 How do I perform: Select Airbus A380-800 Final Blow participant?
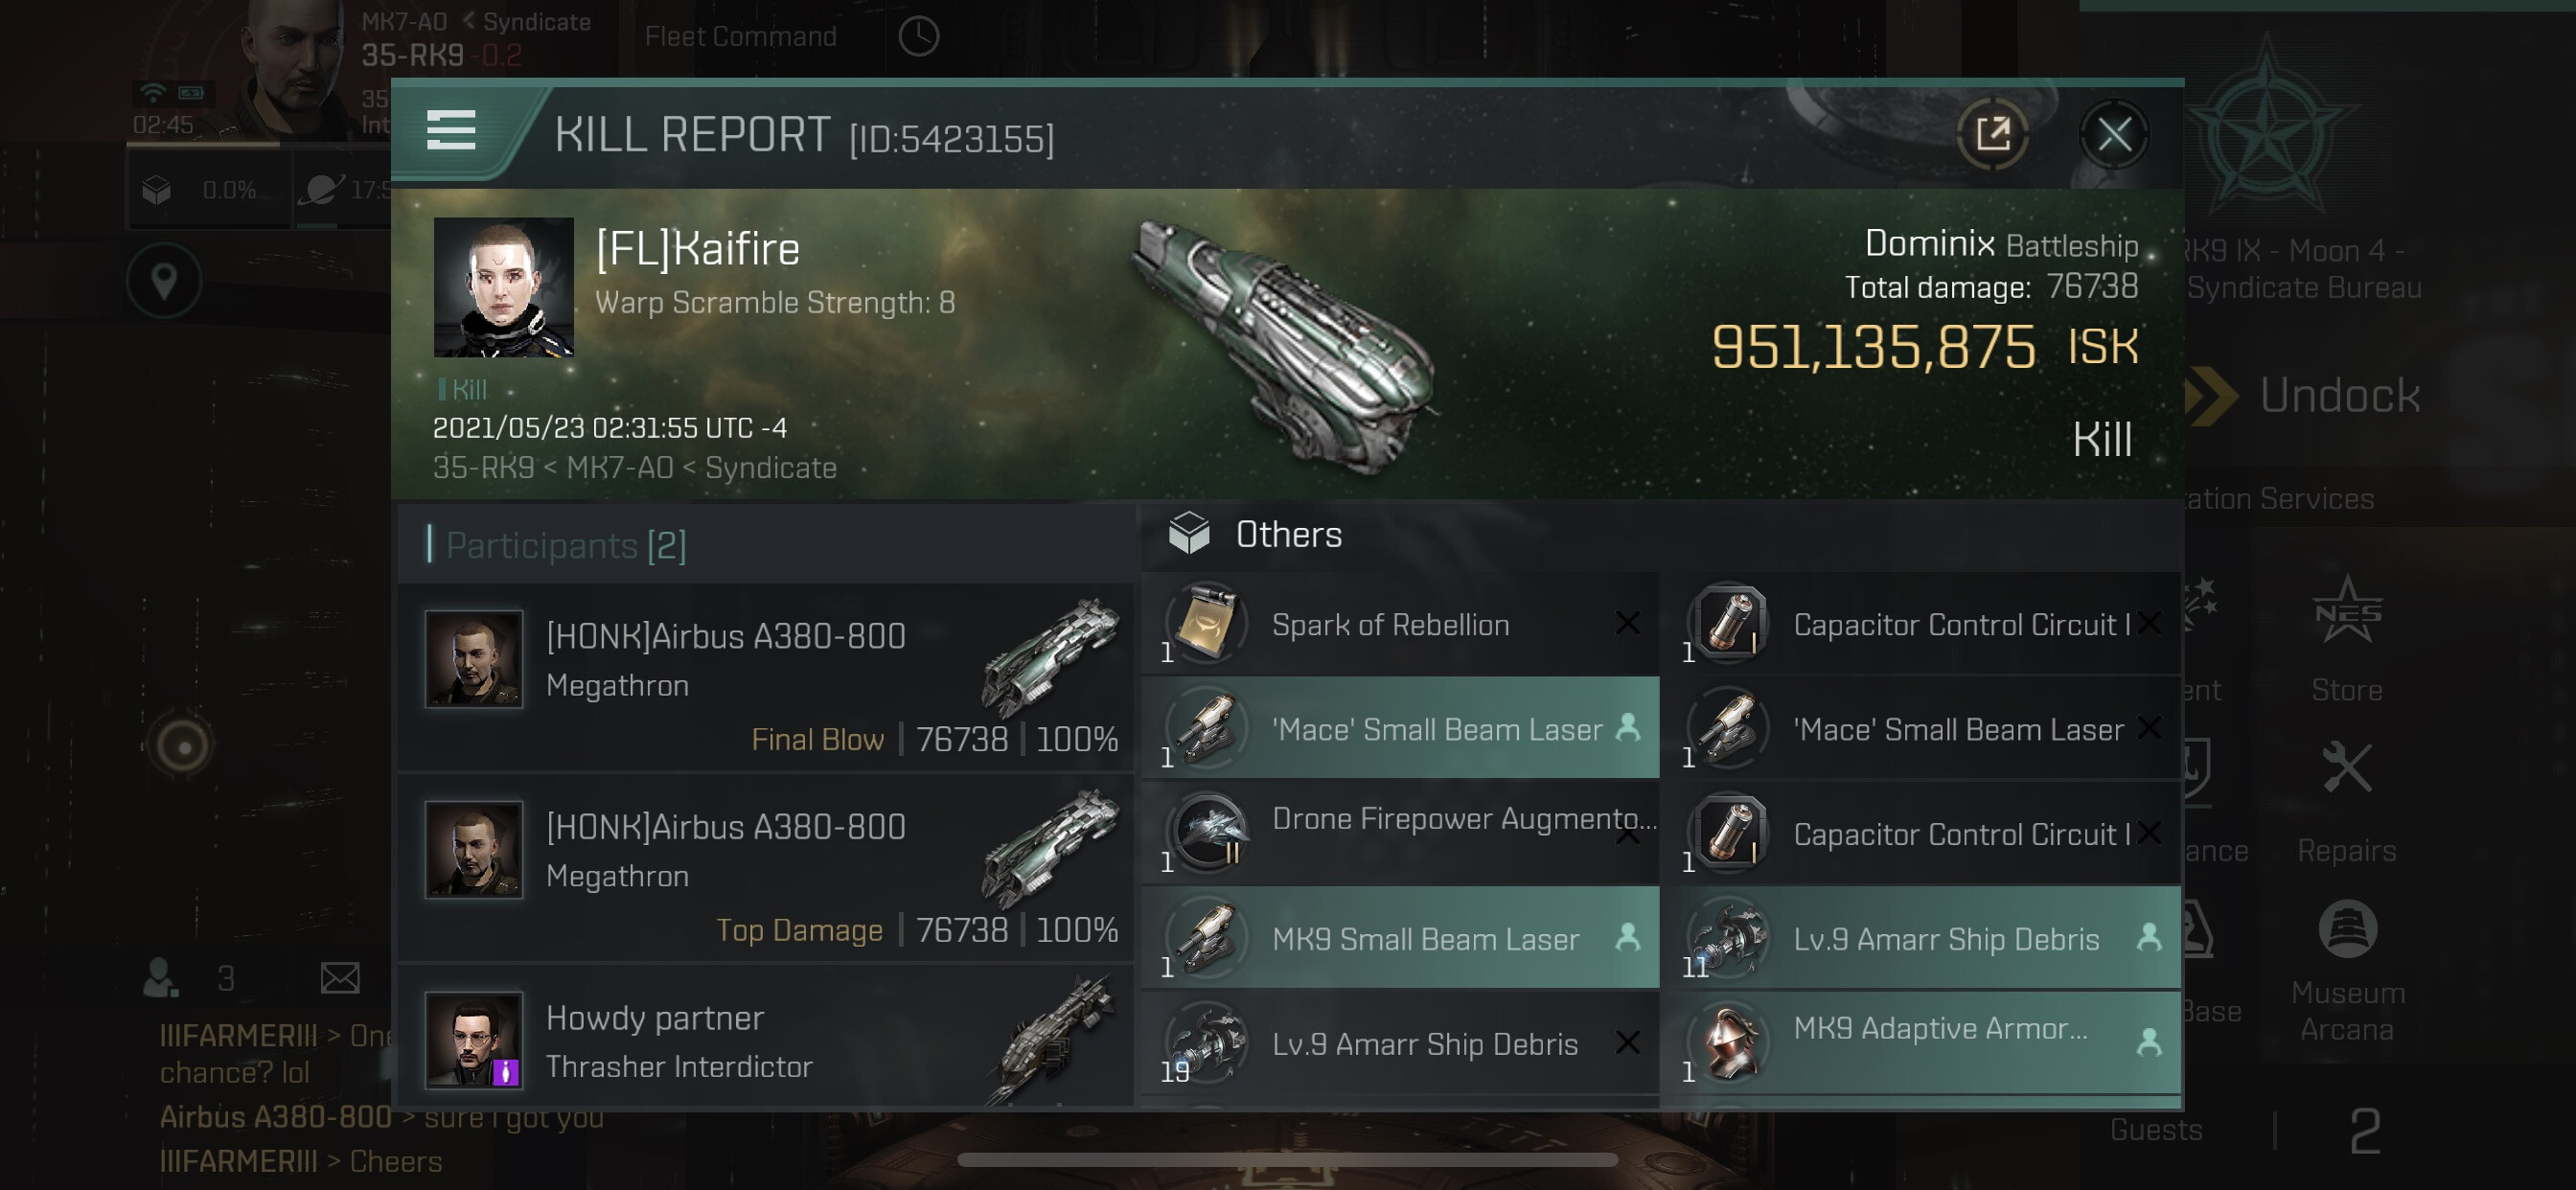point(766,678)
